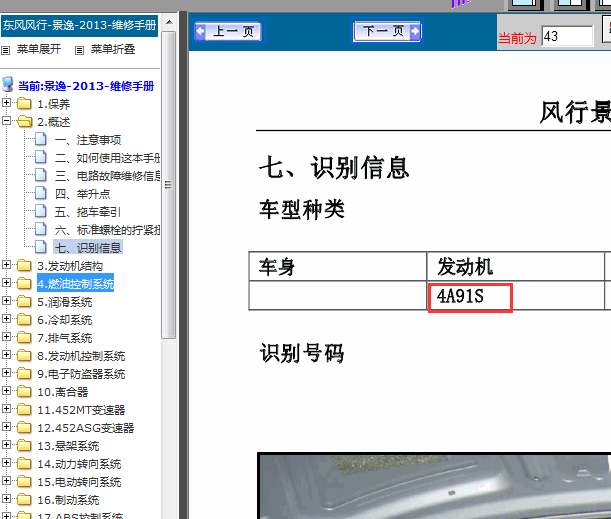Image resolution: width=611 pixels, height=519 pixels.
Task: Click the folder icon of 15.电动转向系统
Action: [24, 482]
